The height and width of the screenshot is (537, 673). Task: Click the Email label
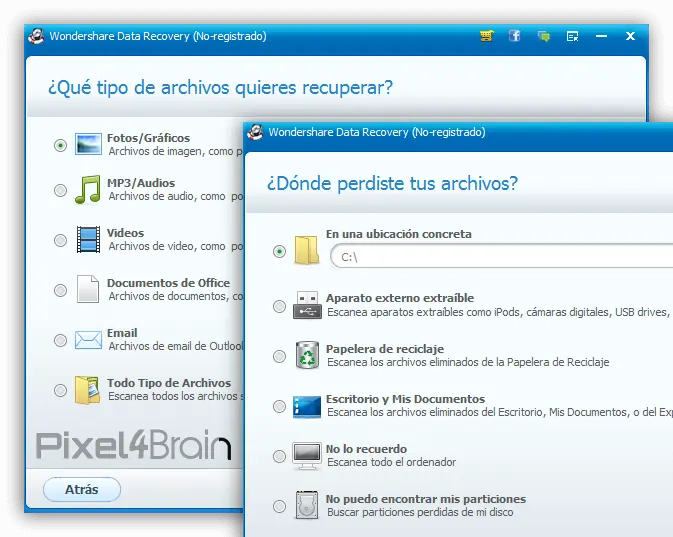[x=122, y=333]
